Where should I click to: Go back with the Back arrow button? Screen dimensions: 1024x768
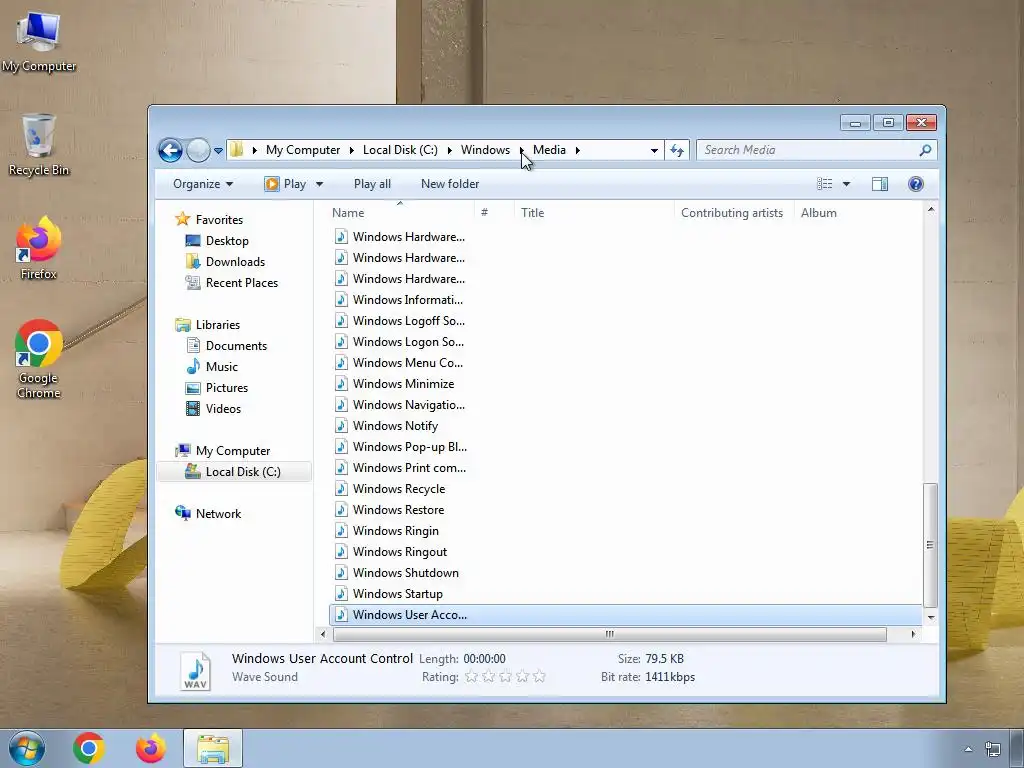click(x=170, y=150)
